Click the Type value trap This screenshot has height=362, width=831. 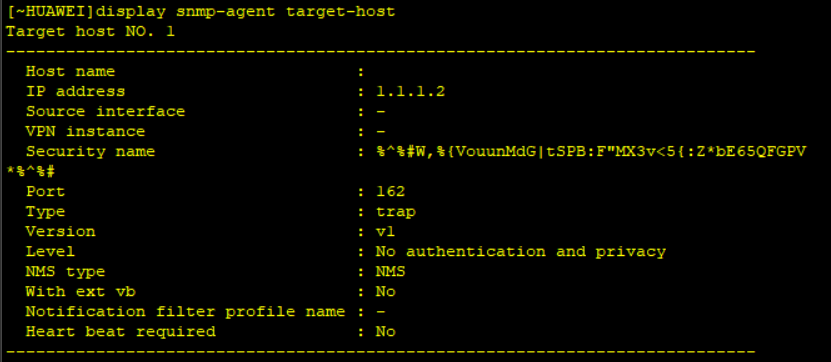[x=395, y=212]
